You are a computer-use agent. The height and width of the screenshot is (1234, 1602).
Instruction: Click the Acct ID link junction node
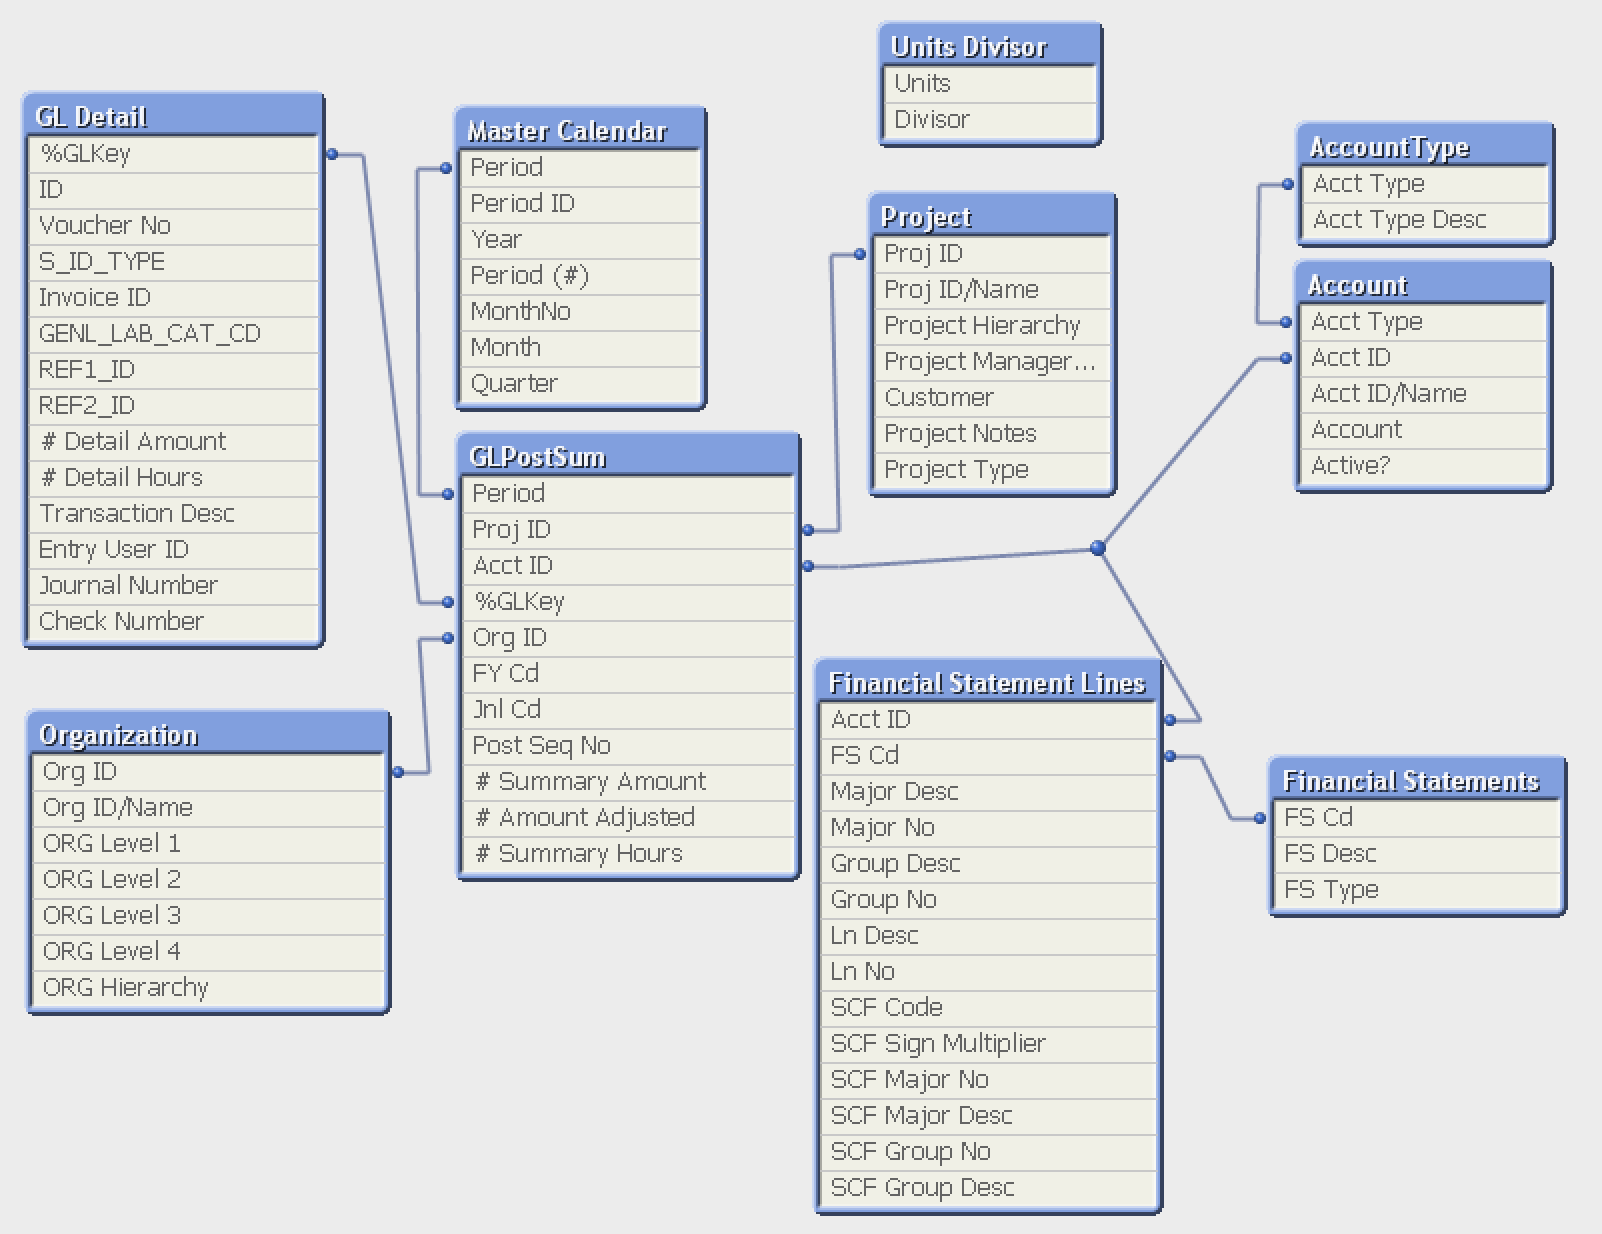click(x=1098, y=548)
